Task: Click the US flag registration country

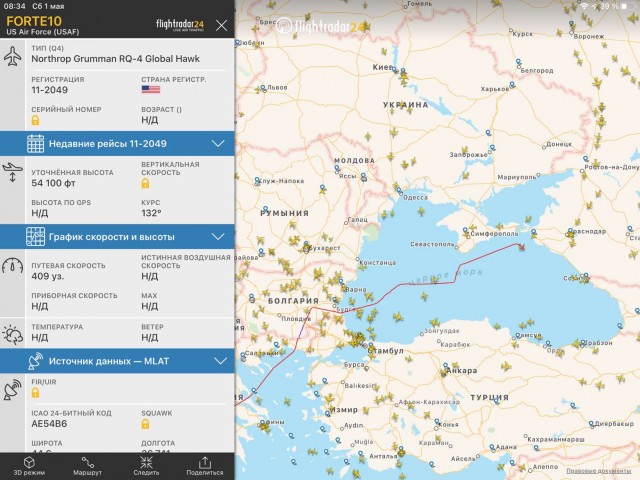Action: click(151, 89)
